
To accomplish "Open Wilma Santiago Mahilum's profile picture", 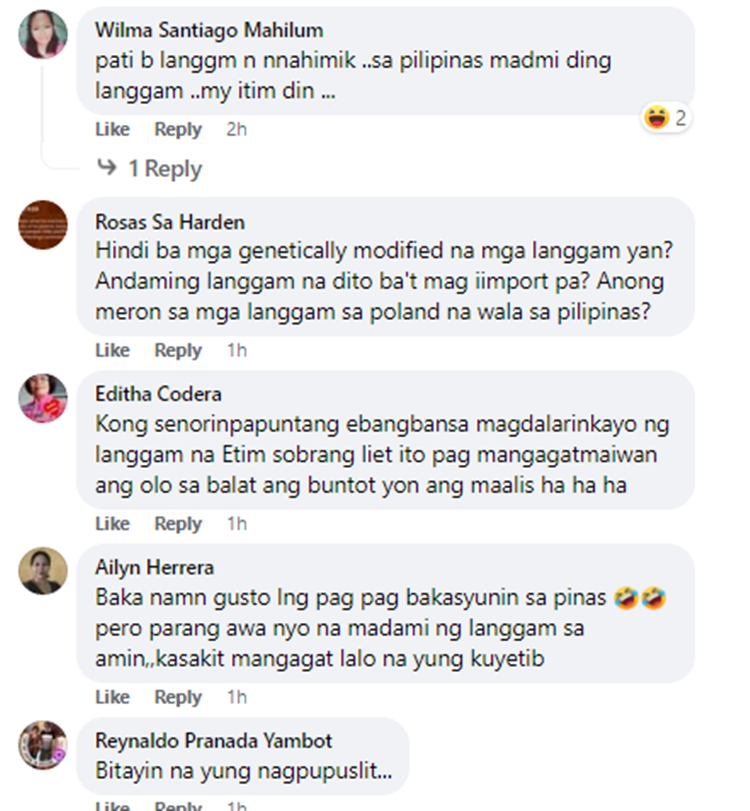I will click(x=43, y=34).
